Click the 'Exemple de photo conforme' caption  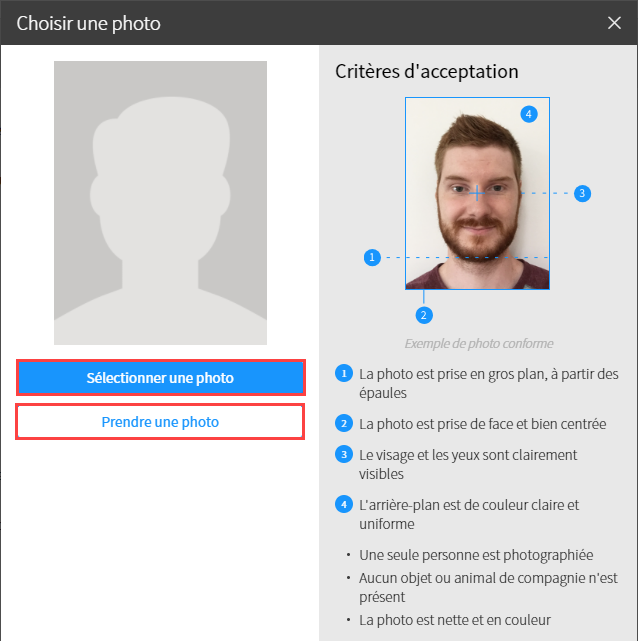478,343
